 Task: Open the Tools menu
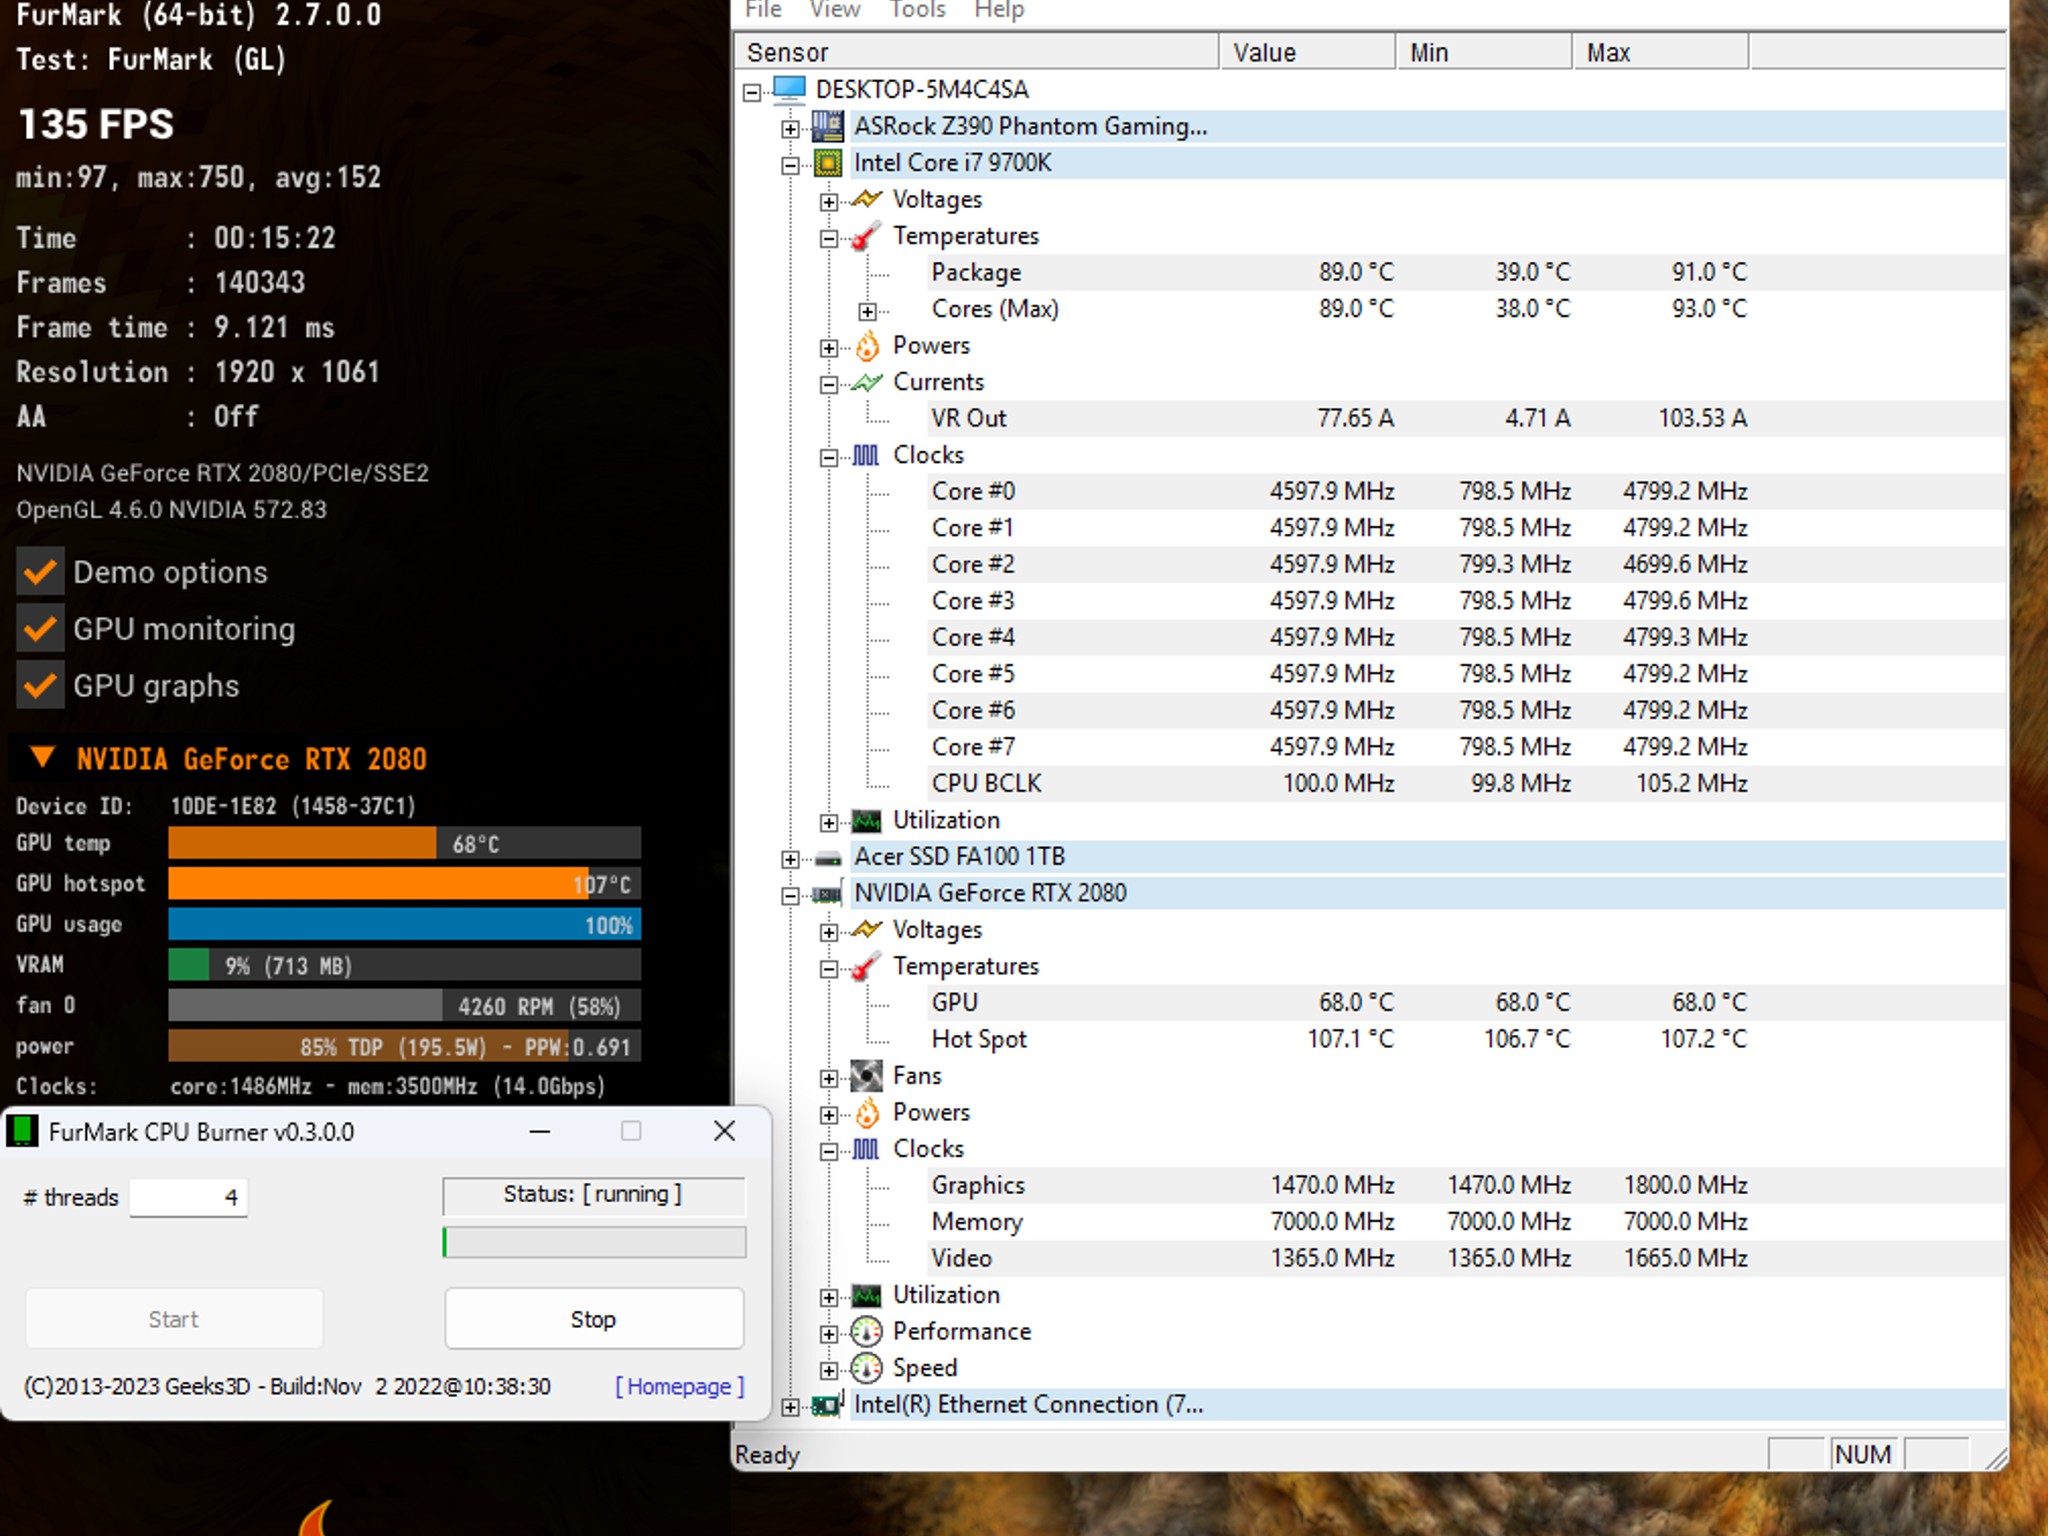tap(917, 10)
